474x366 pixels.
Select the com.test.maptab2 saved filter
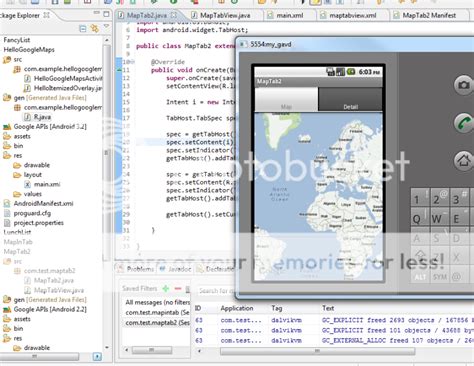tap(157, 323)
